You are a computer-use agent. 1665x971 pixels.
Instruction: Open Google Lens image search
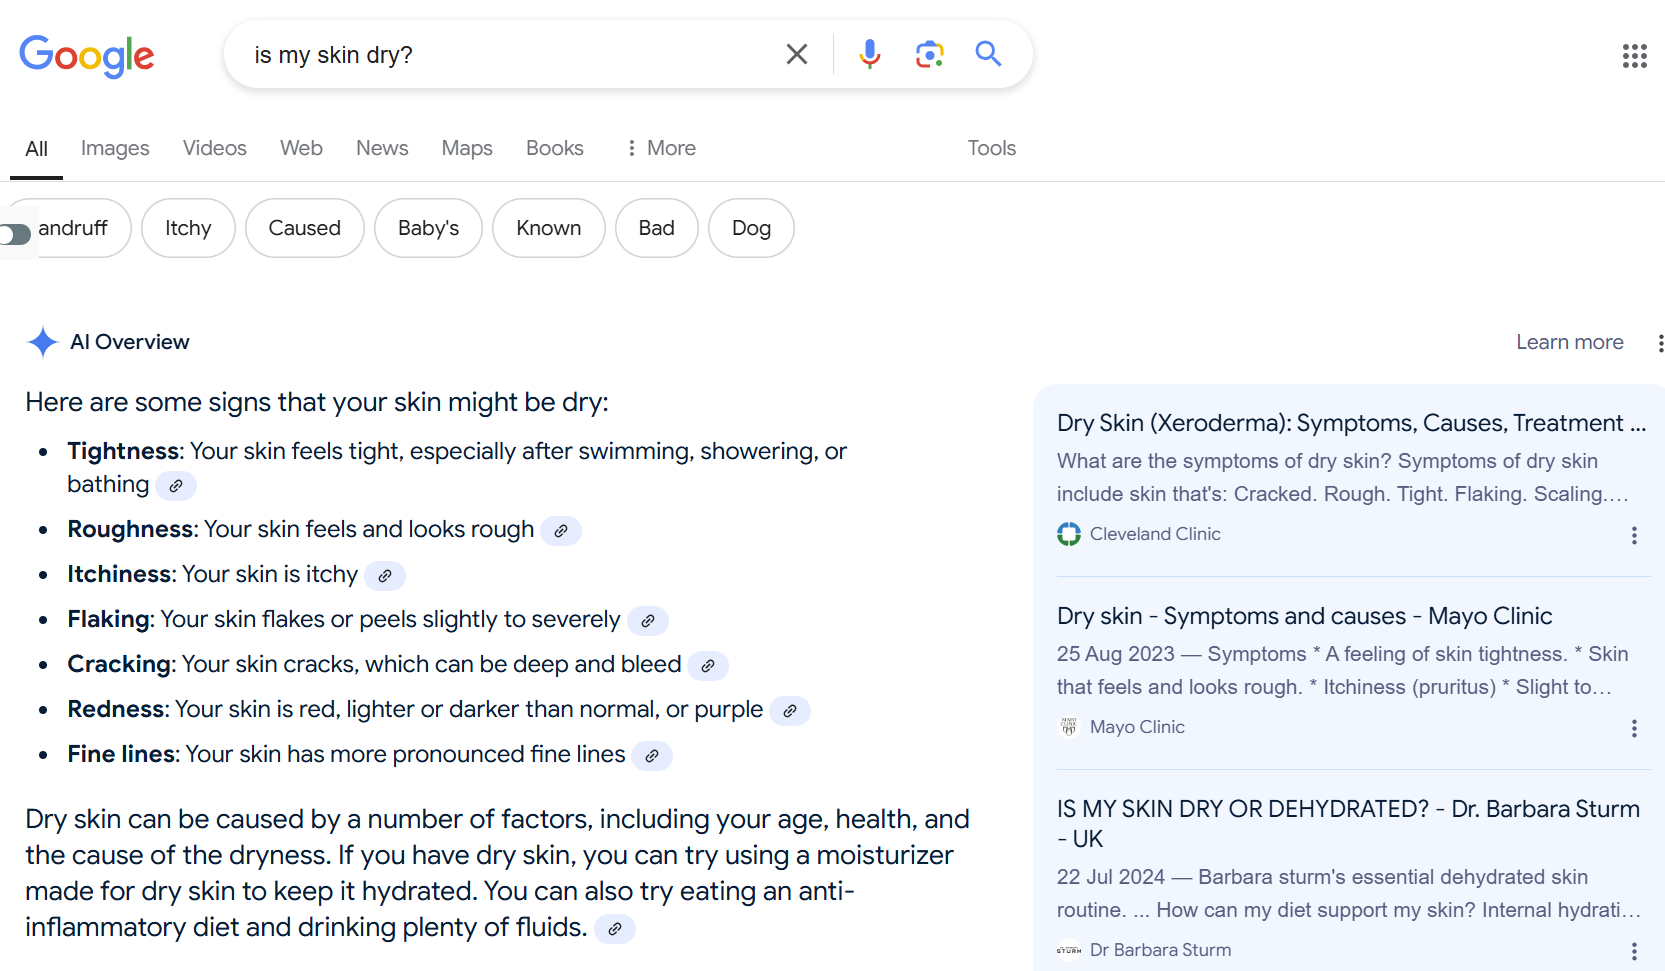pos(930,54)
